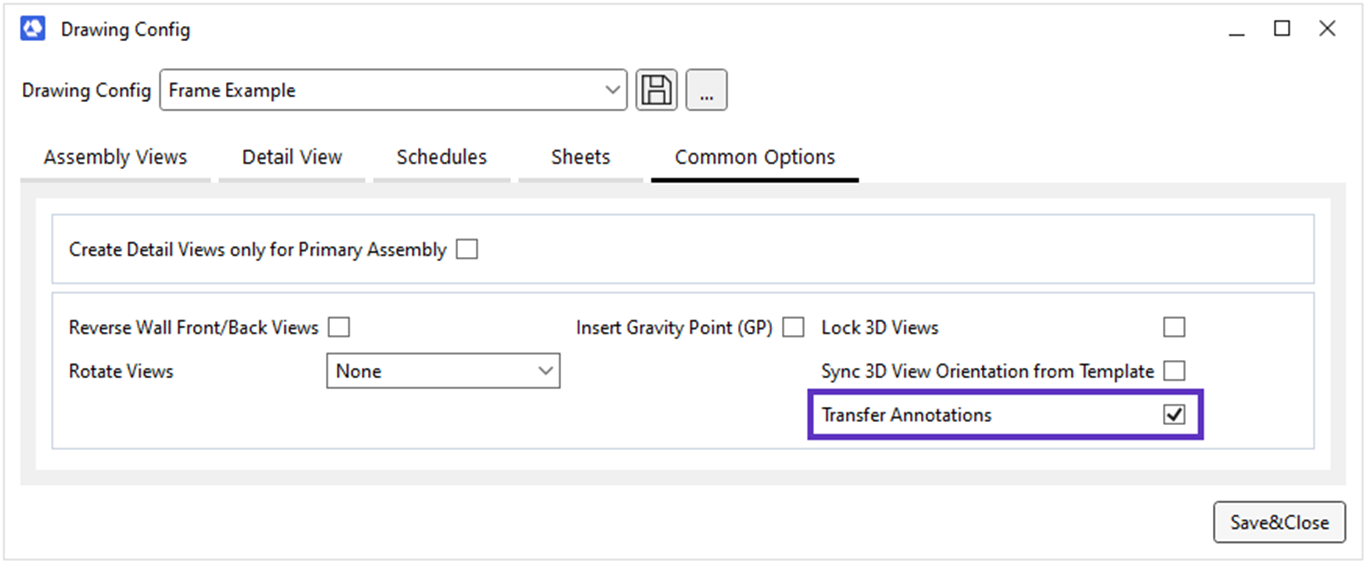Open the Drawing Config dropdown list
The image size is (1368, 565).
pyautogui.click(x=613, y=90)
